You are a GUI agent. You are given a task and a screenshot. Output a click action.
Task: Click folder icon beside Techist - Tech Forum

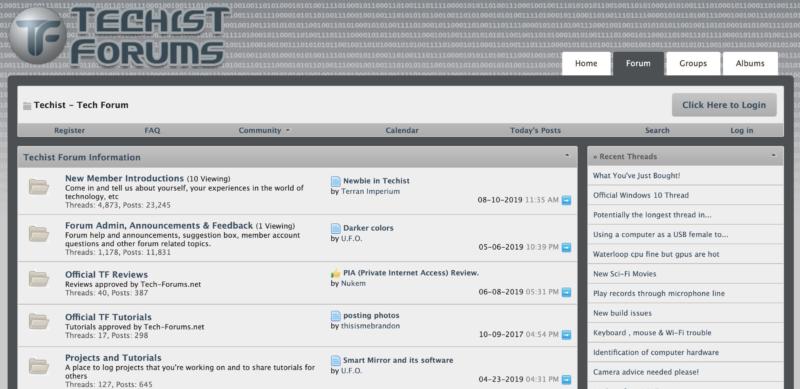27,106
